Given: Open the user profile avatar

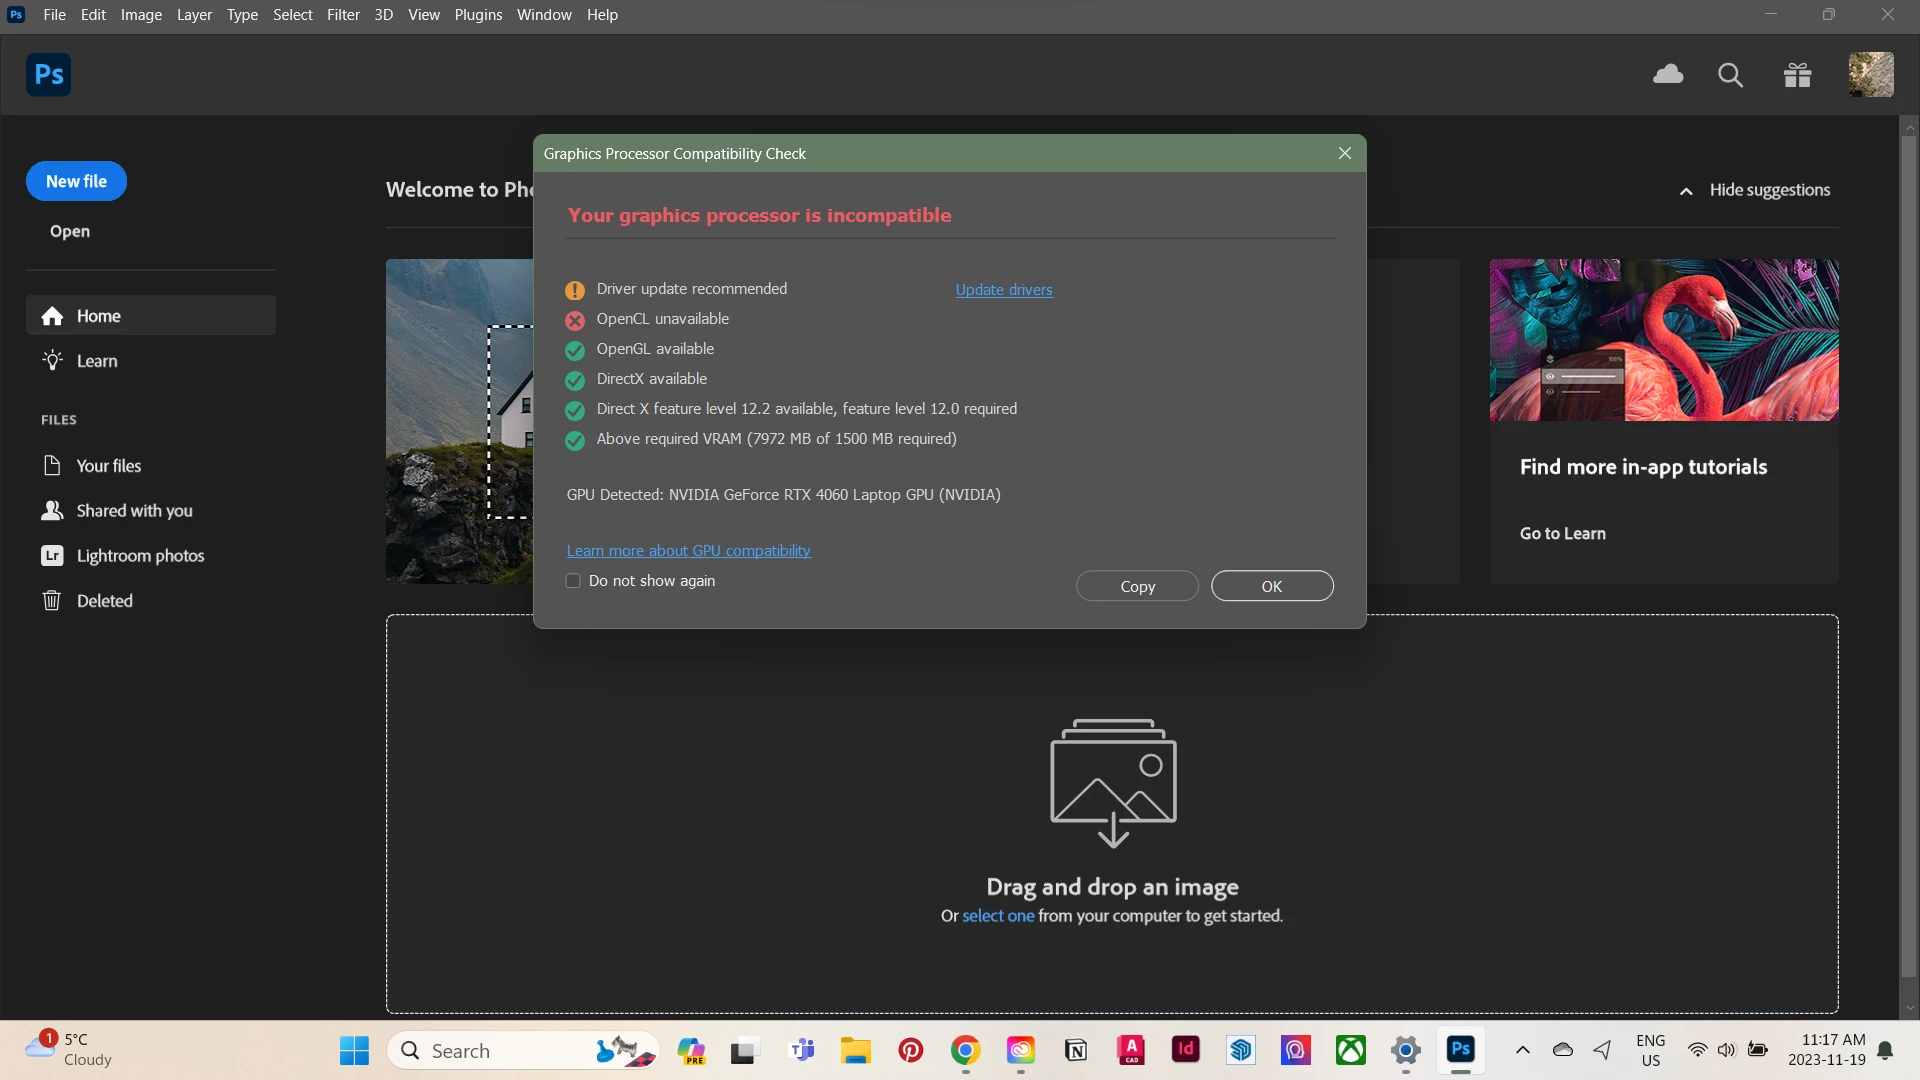Looking at the screenshot, I should tap(1870, 75).
